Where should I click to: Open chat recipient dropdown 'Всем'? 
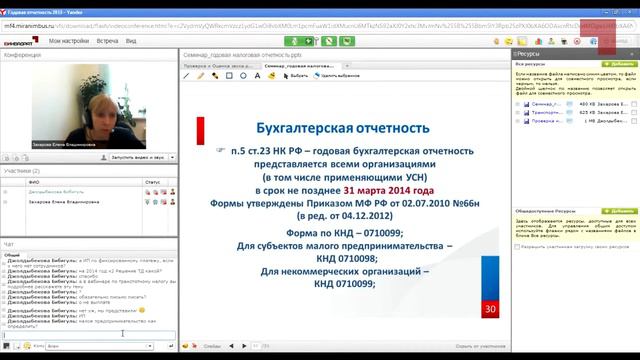[x=99, y=346]
